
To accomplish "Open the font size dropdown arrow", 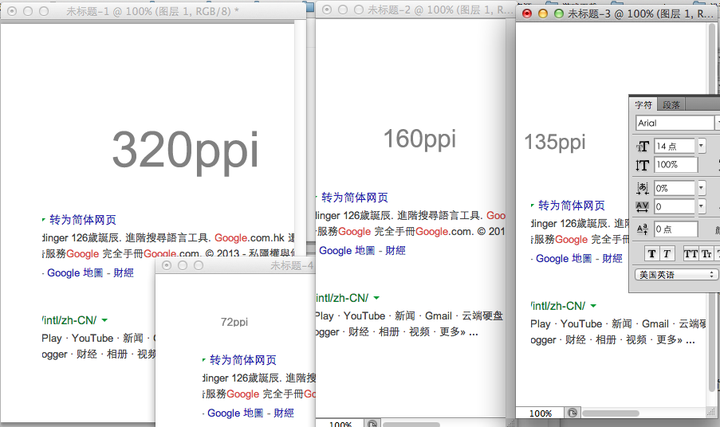I will tap(701, 146).
